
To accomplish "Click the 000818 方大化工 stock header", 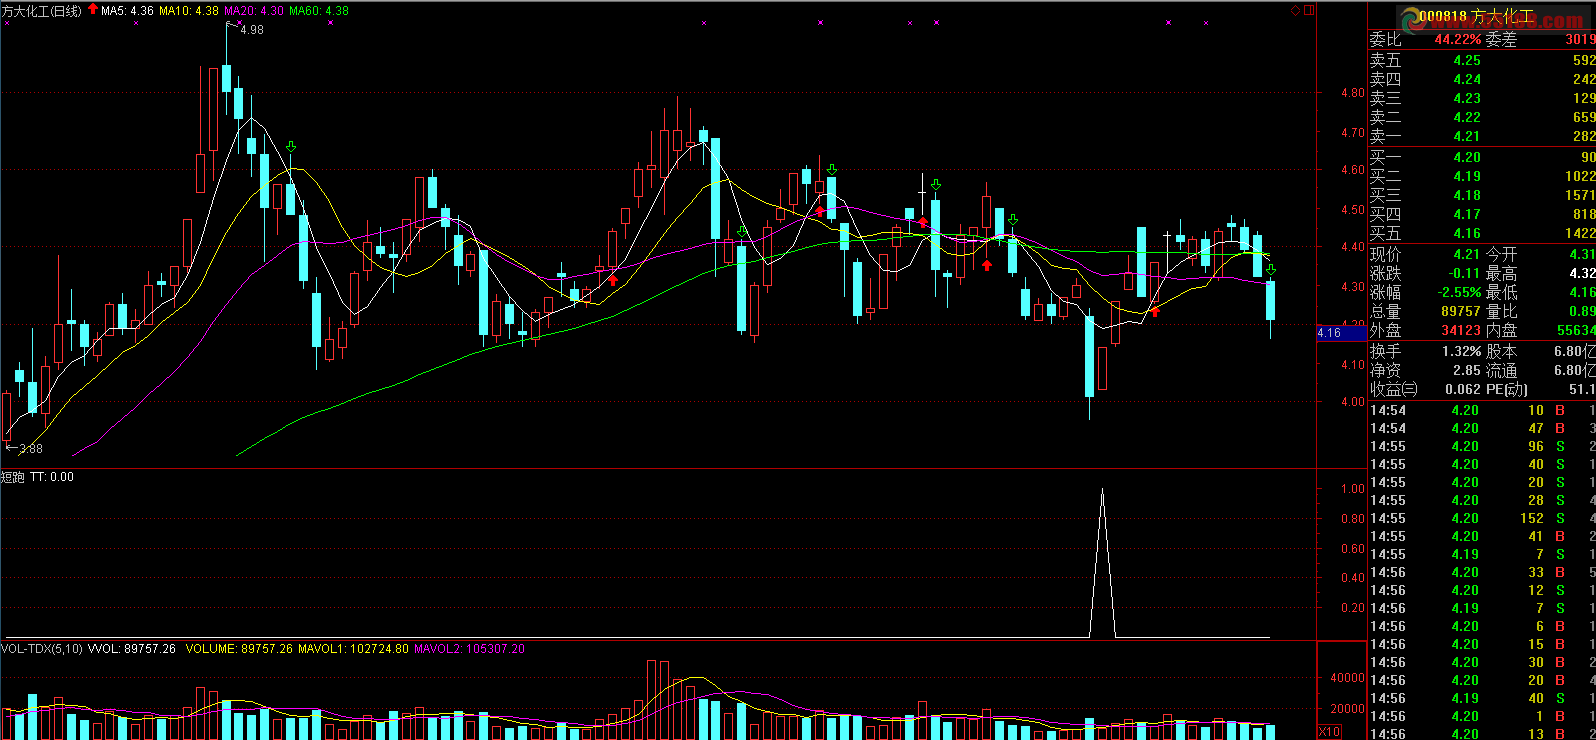I will point(1476,17).
